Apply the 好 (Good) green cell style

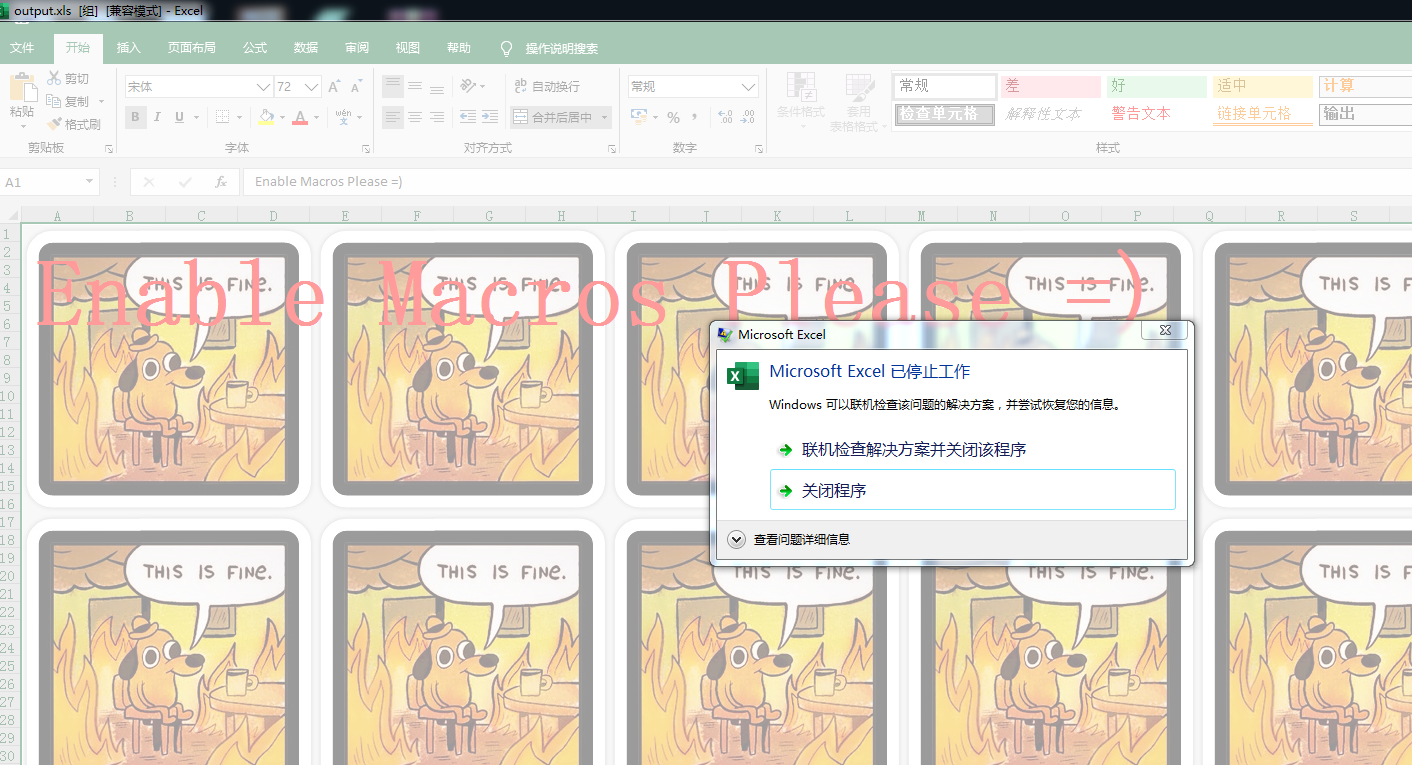(1156, 86)
